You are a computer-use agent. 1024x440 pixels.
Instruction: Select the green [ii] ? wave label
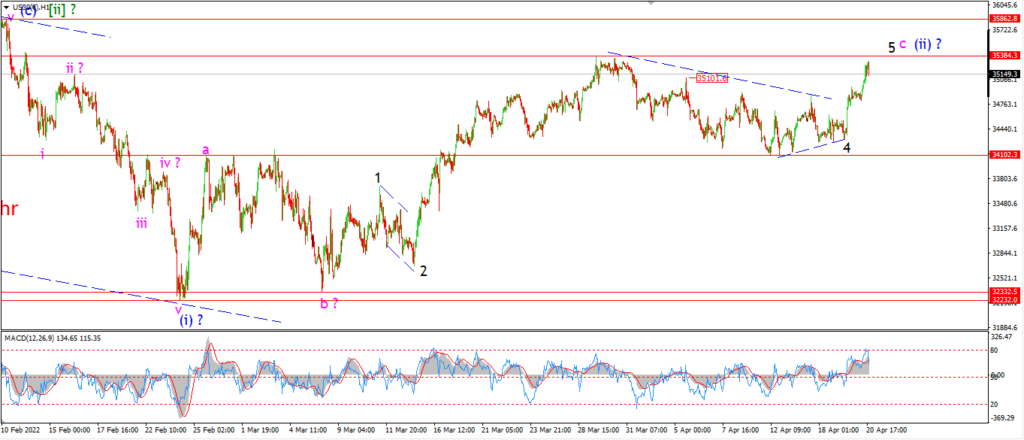tap(67, 10)
